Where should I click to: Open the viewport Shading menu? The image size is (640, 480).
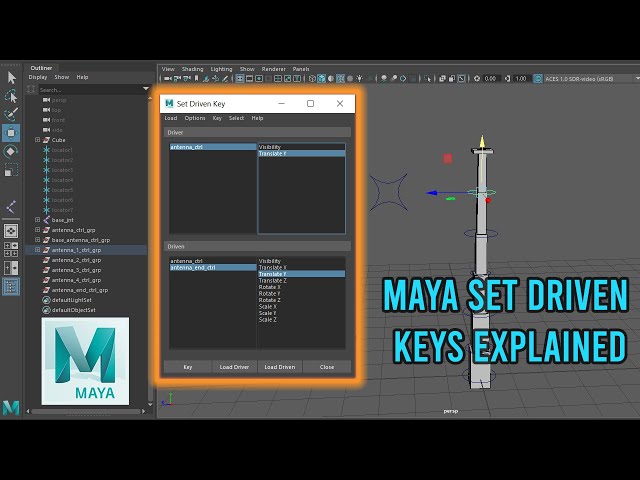point(192,69)
